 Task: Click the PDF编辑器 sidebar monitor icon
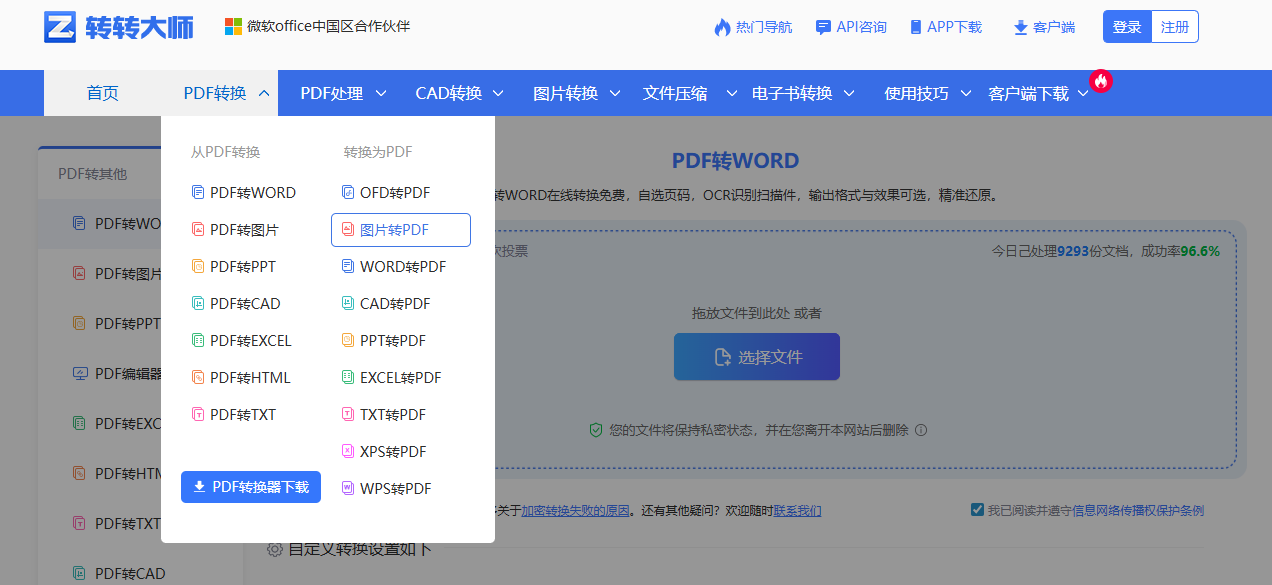point(80,374)
